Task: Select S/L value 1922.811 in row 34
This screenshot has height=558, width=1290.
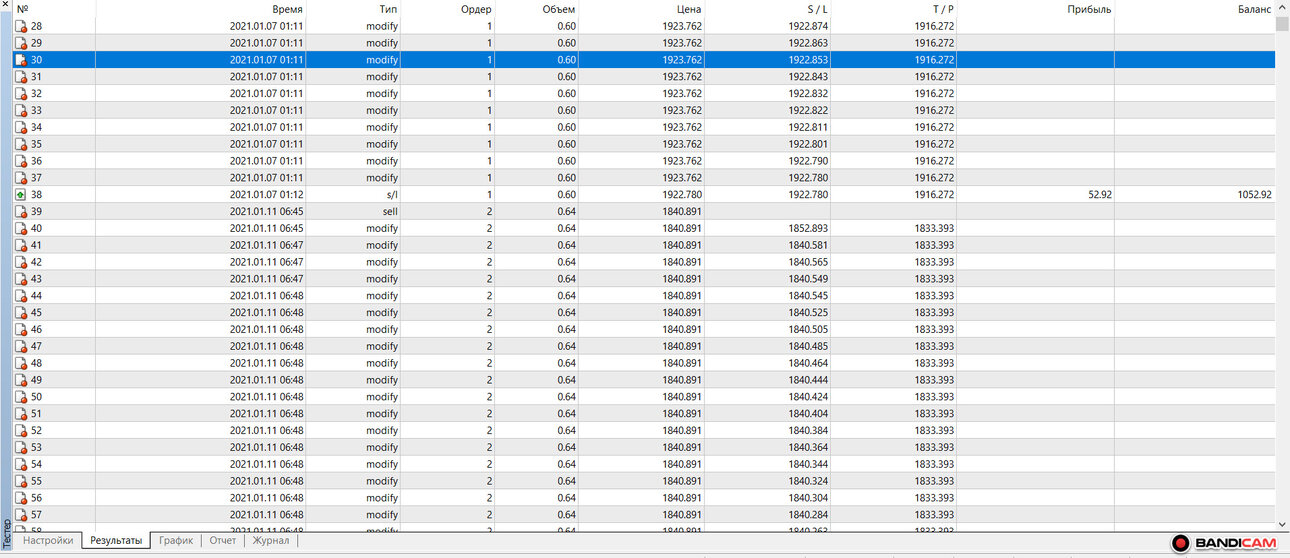Action: pyautogui.click(x=808, y=127)
